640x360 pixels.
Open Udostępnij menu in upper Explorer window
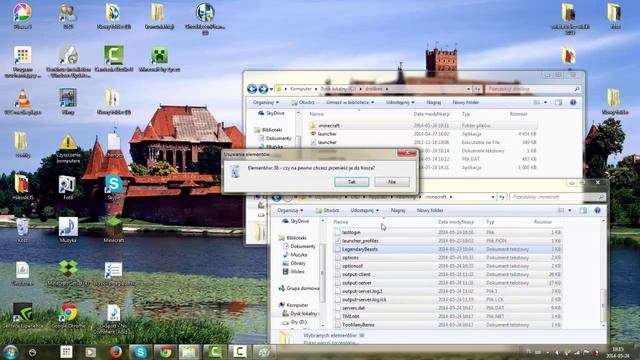click(x=400, y=102)
